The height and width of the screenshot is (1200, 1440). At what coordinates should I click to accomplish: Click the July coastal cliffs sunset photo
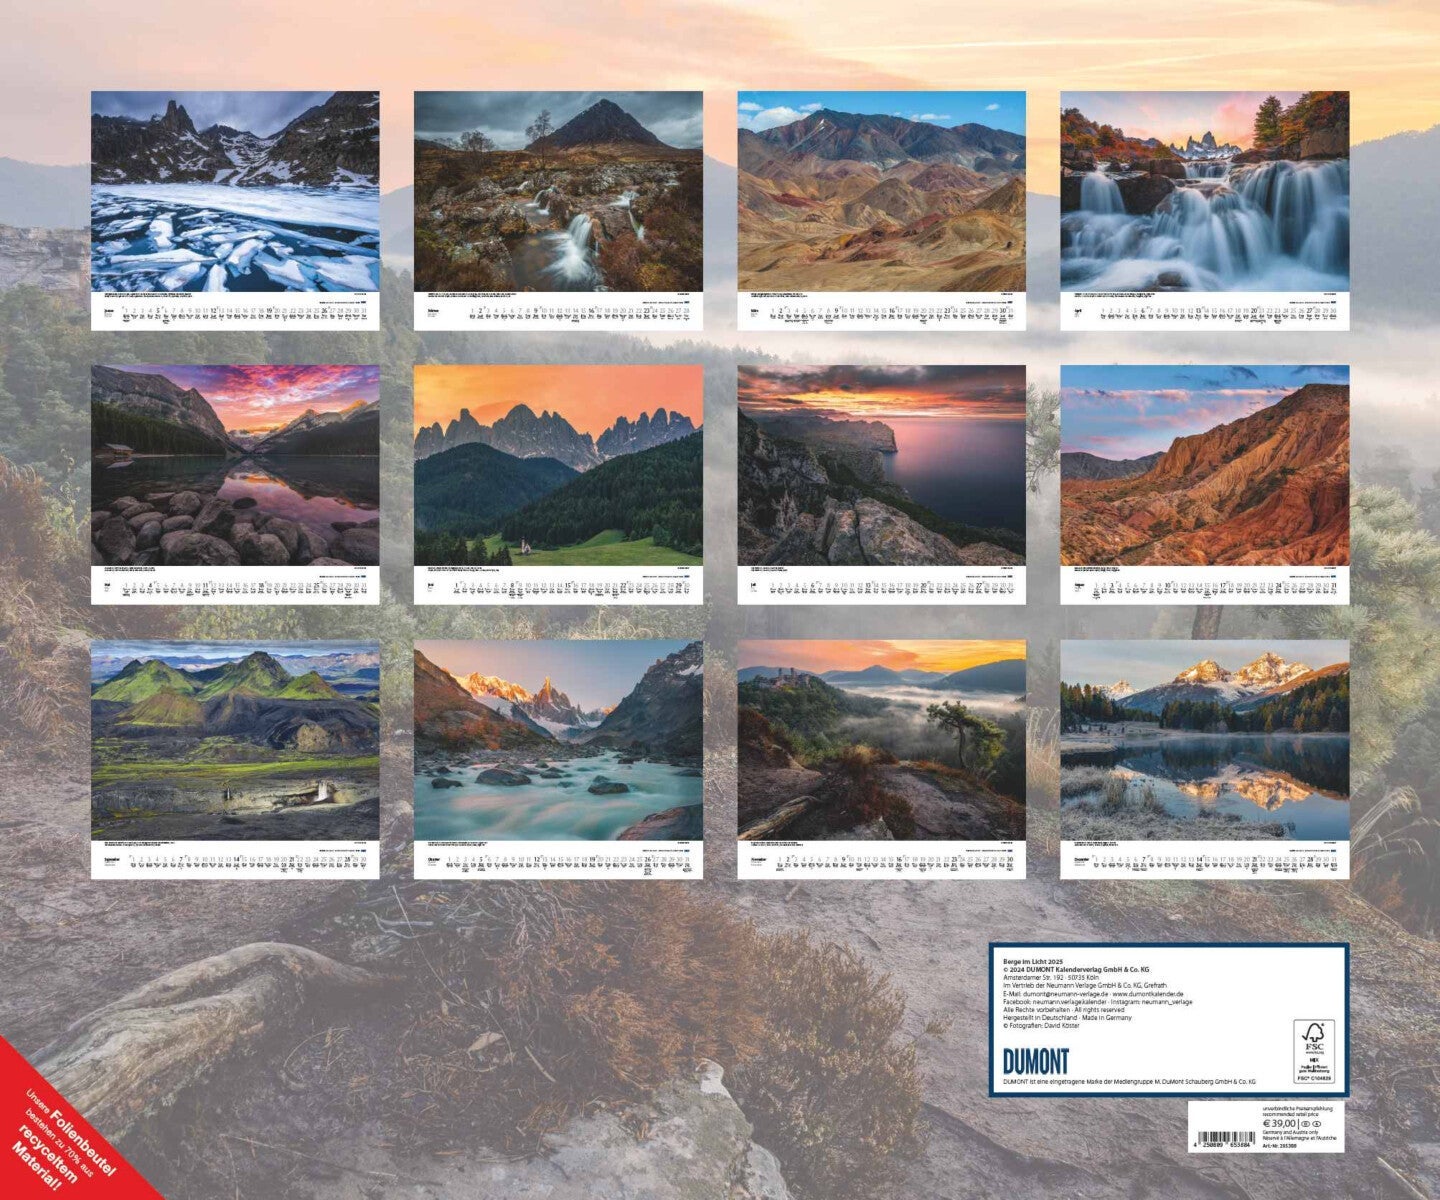[x=881, y=465]
